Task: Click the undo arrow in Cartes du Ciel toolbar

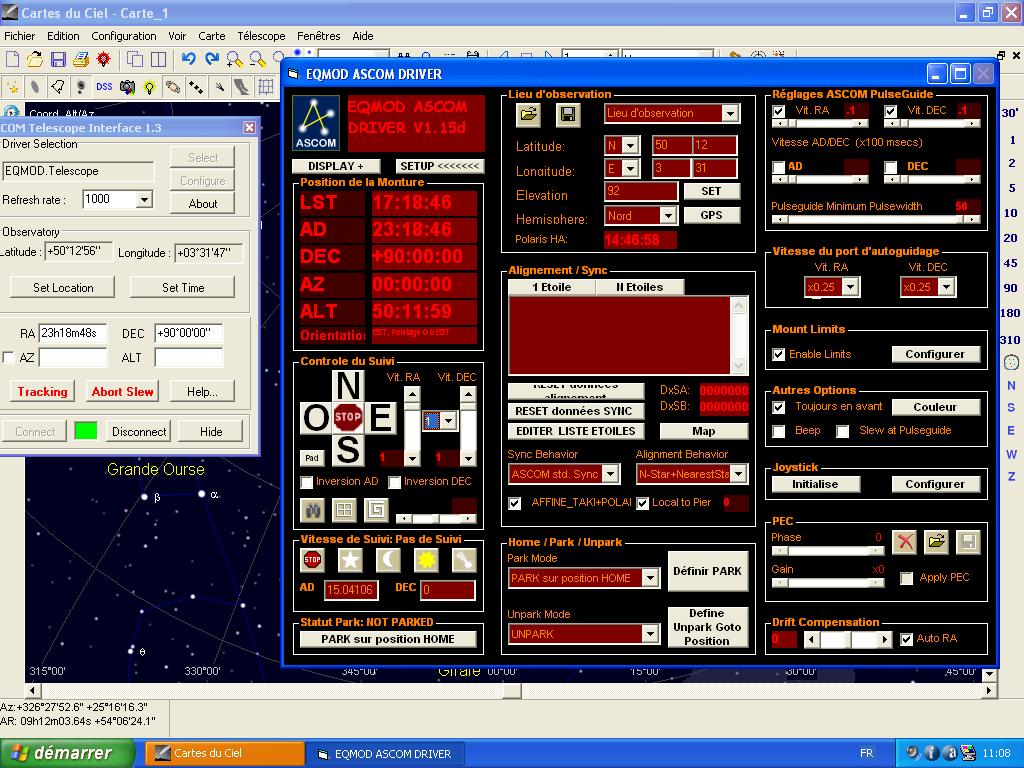Action: [189, 60]
